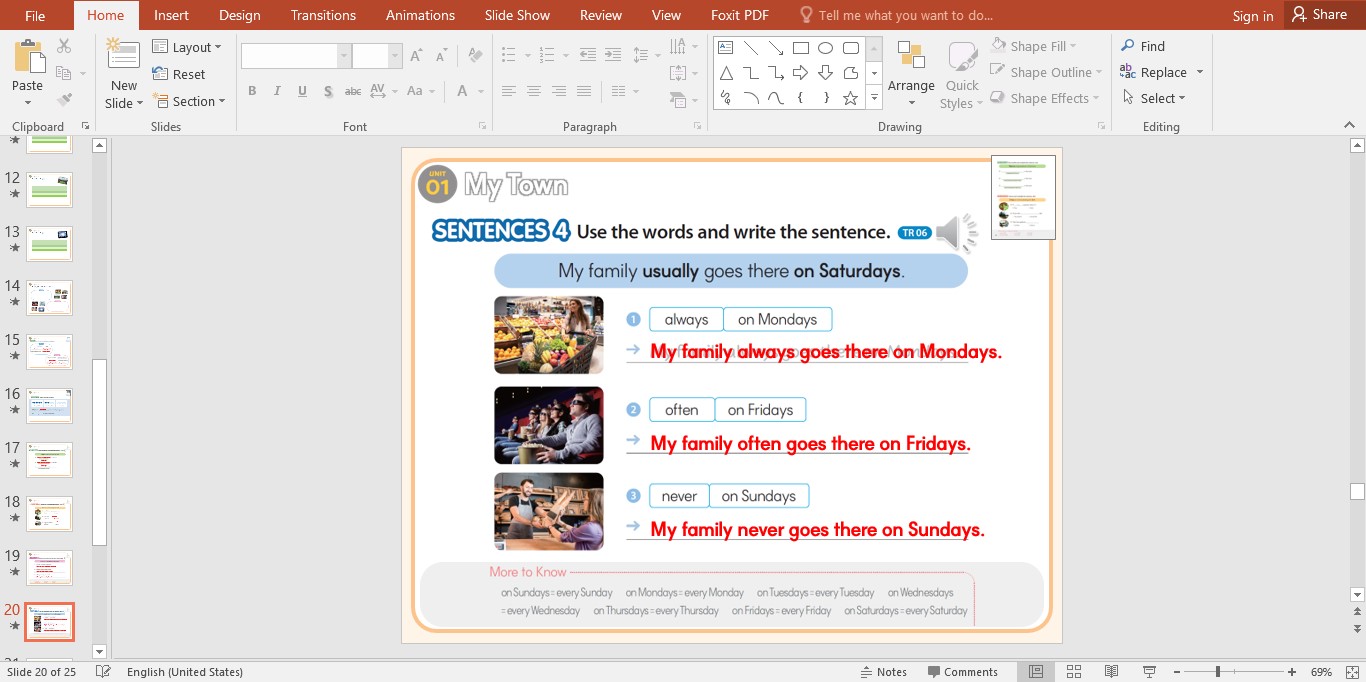The image size is (1366, 682).
Task: Select the Freeform Scribble shape
Action: [x=726, y=98]
